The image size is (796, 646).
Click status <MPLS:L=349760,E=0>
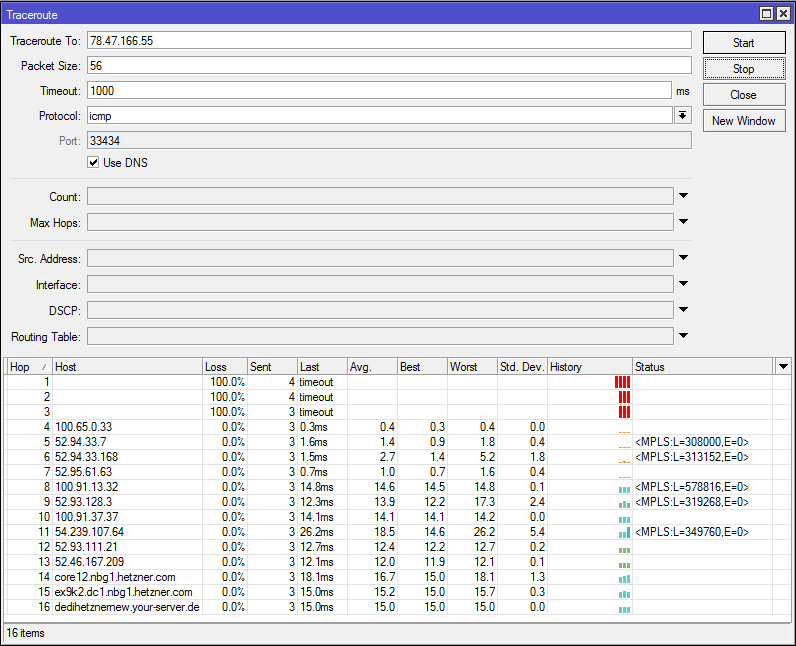coord(692,531)
